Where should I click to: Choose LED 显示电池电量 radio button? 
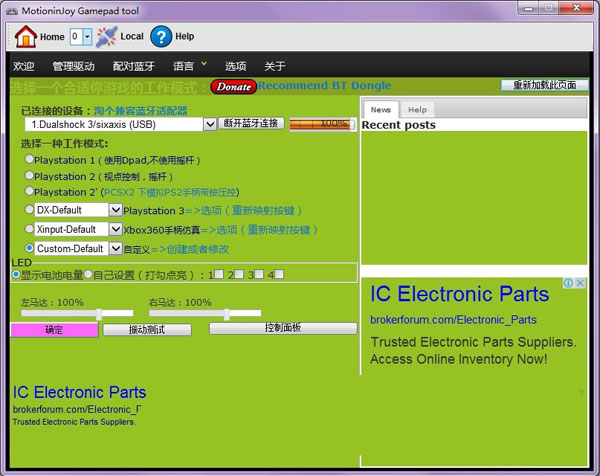pyautogui.click(x=16, y=274)
